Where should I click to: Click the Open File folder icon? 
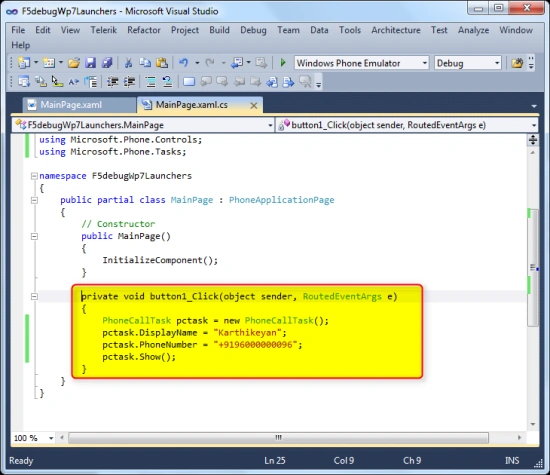[74, 63]
